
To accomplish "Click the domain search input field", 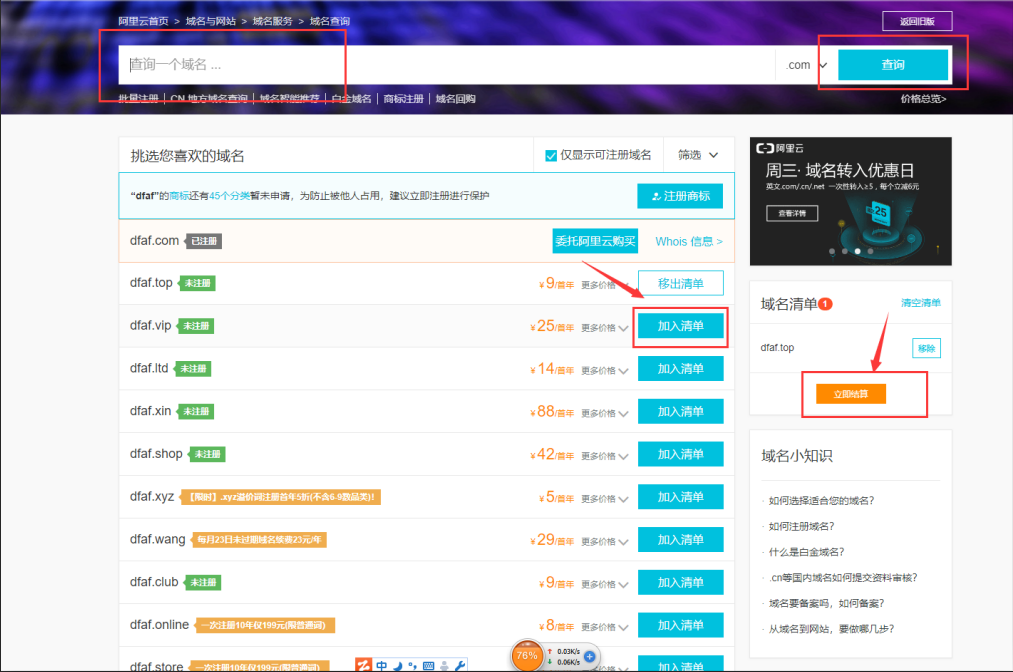I will click(x=446, y=65).
